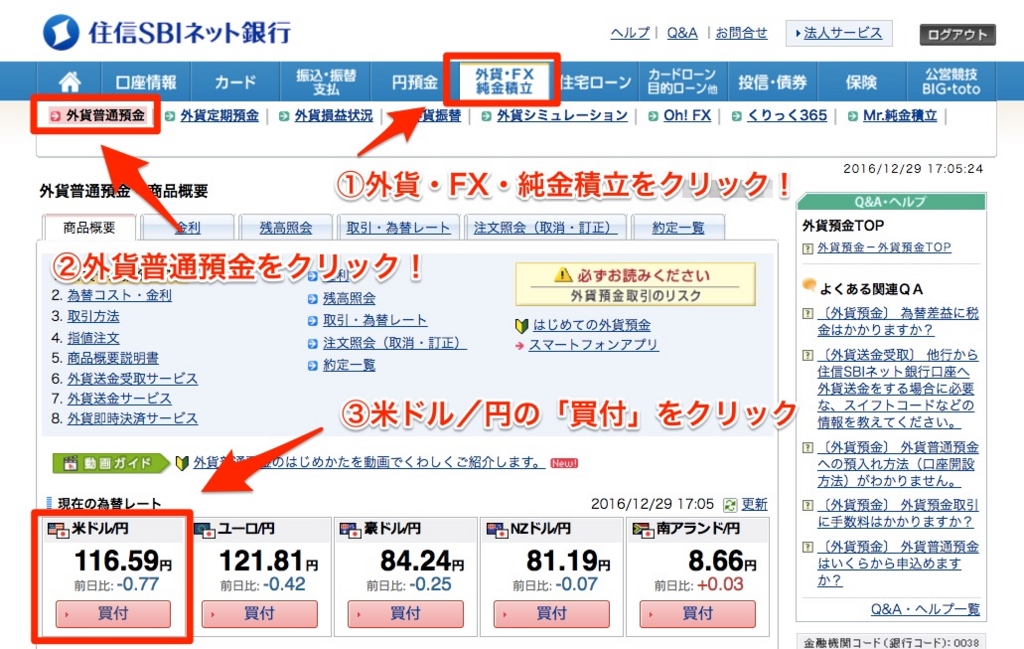Open 振込・振替支払 menu

(326, 82)
